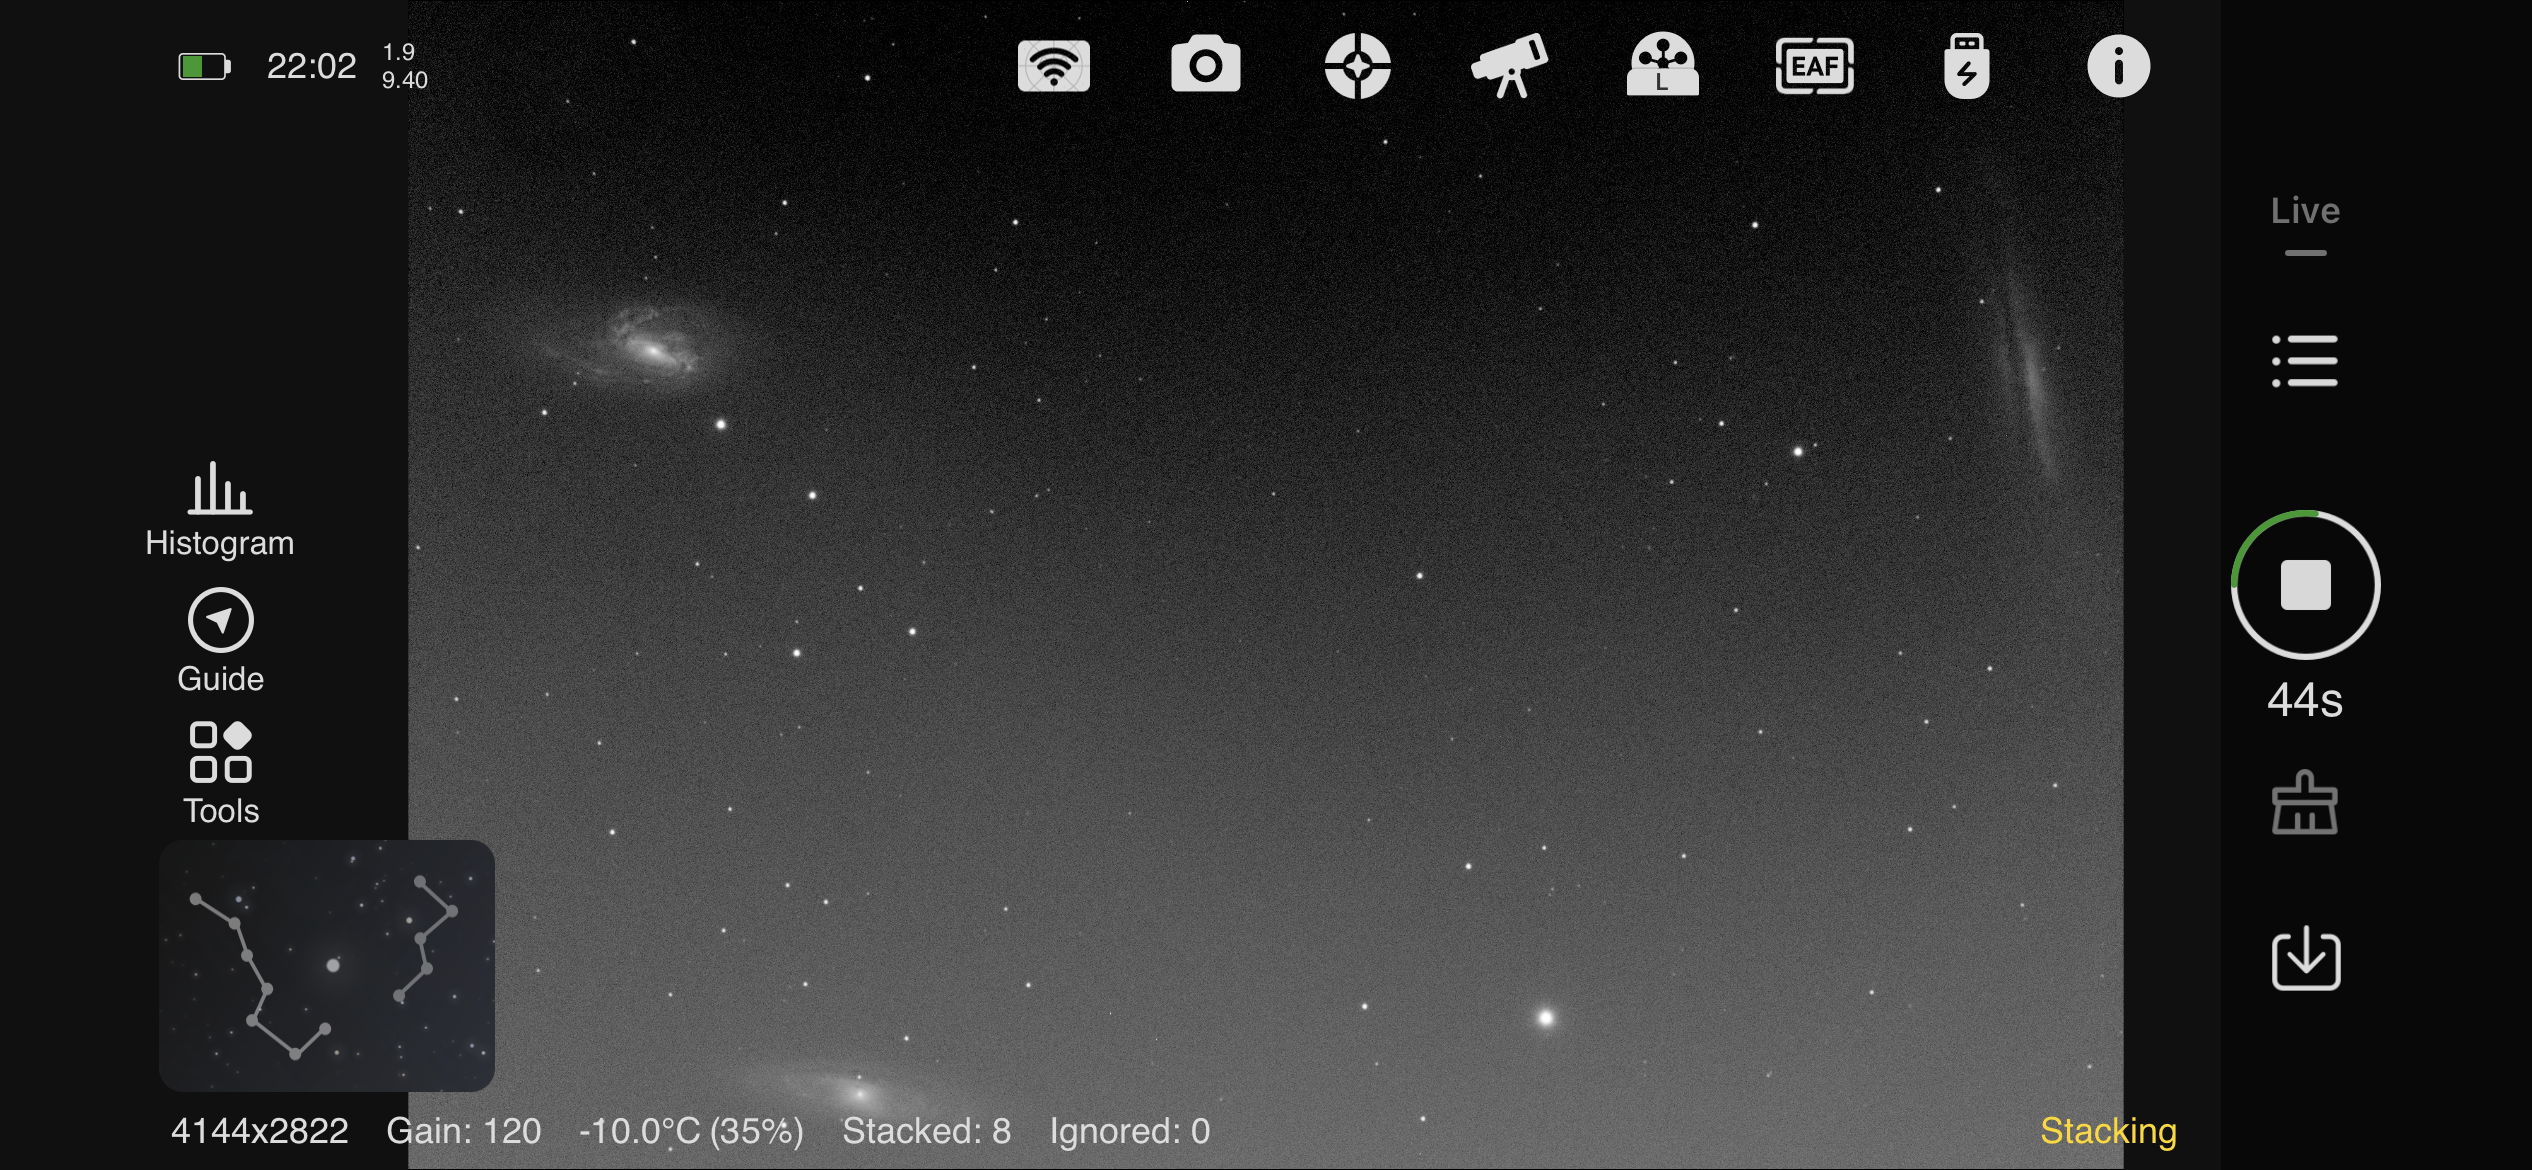The height and width of the screenshot is (1170, 2532).
Task: Open the sky atlas star map thumbnail
Action: (x=326, y=965)
